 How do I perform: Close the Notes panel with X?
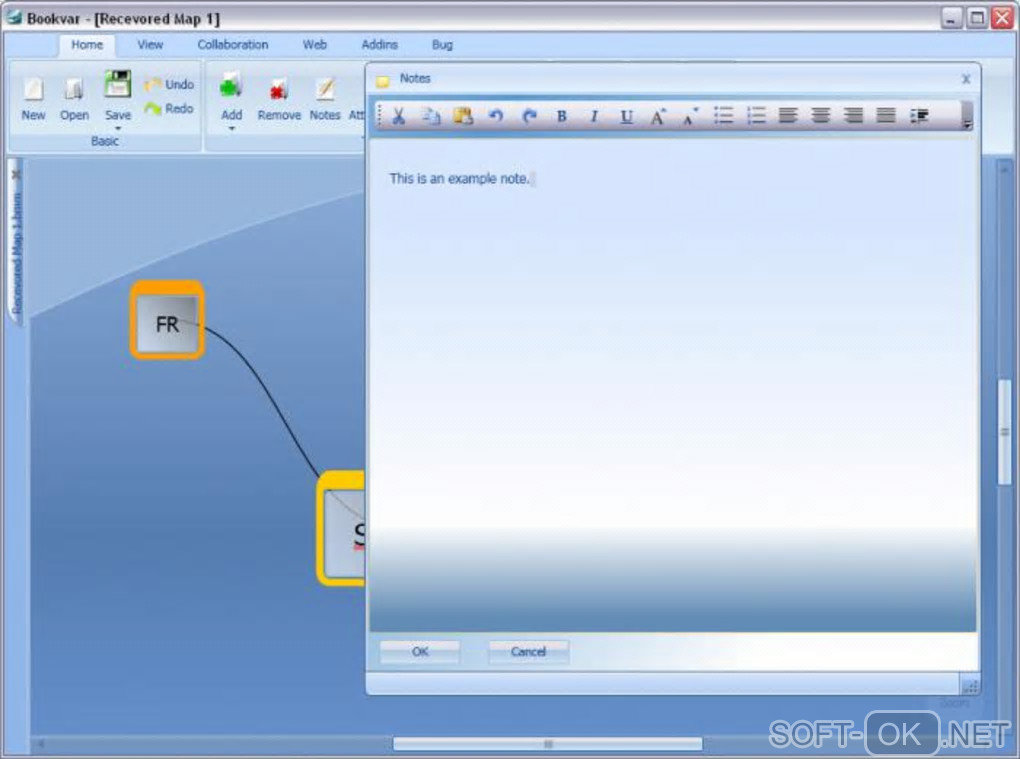(x=966, y=79)
